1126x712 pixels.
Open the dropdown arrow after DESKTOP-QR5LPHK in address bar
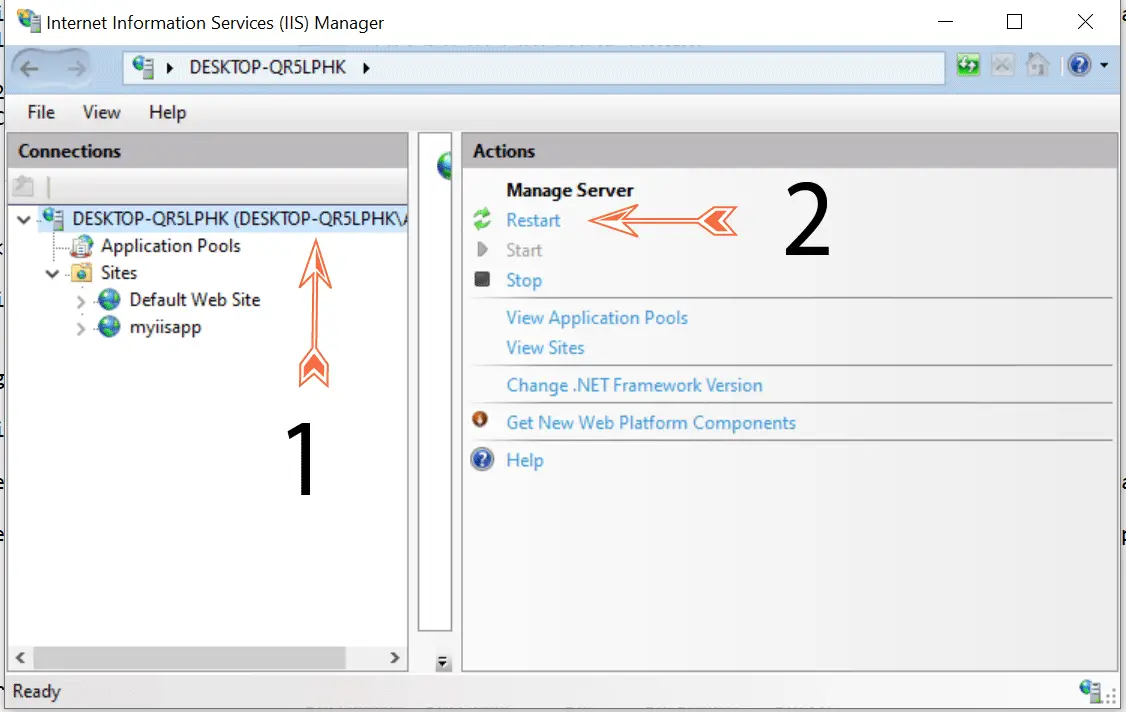(366, 68)
